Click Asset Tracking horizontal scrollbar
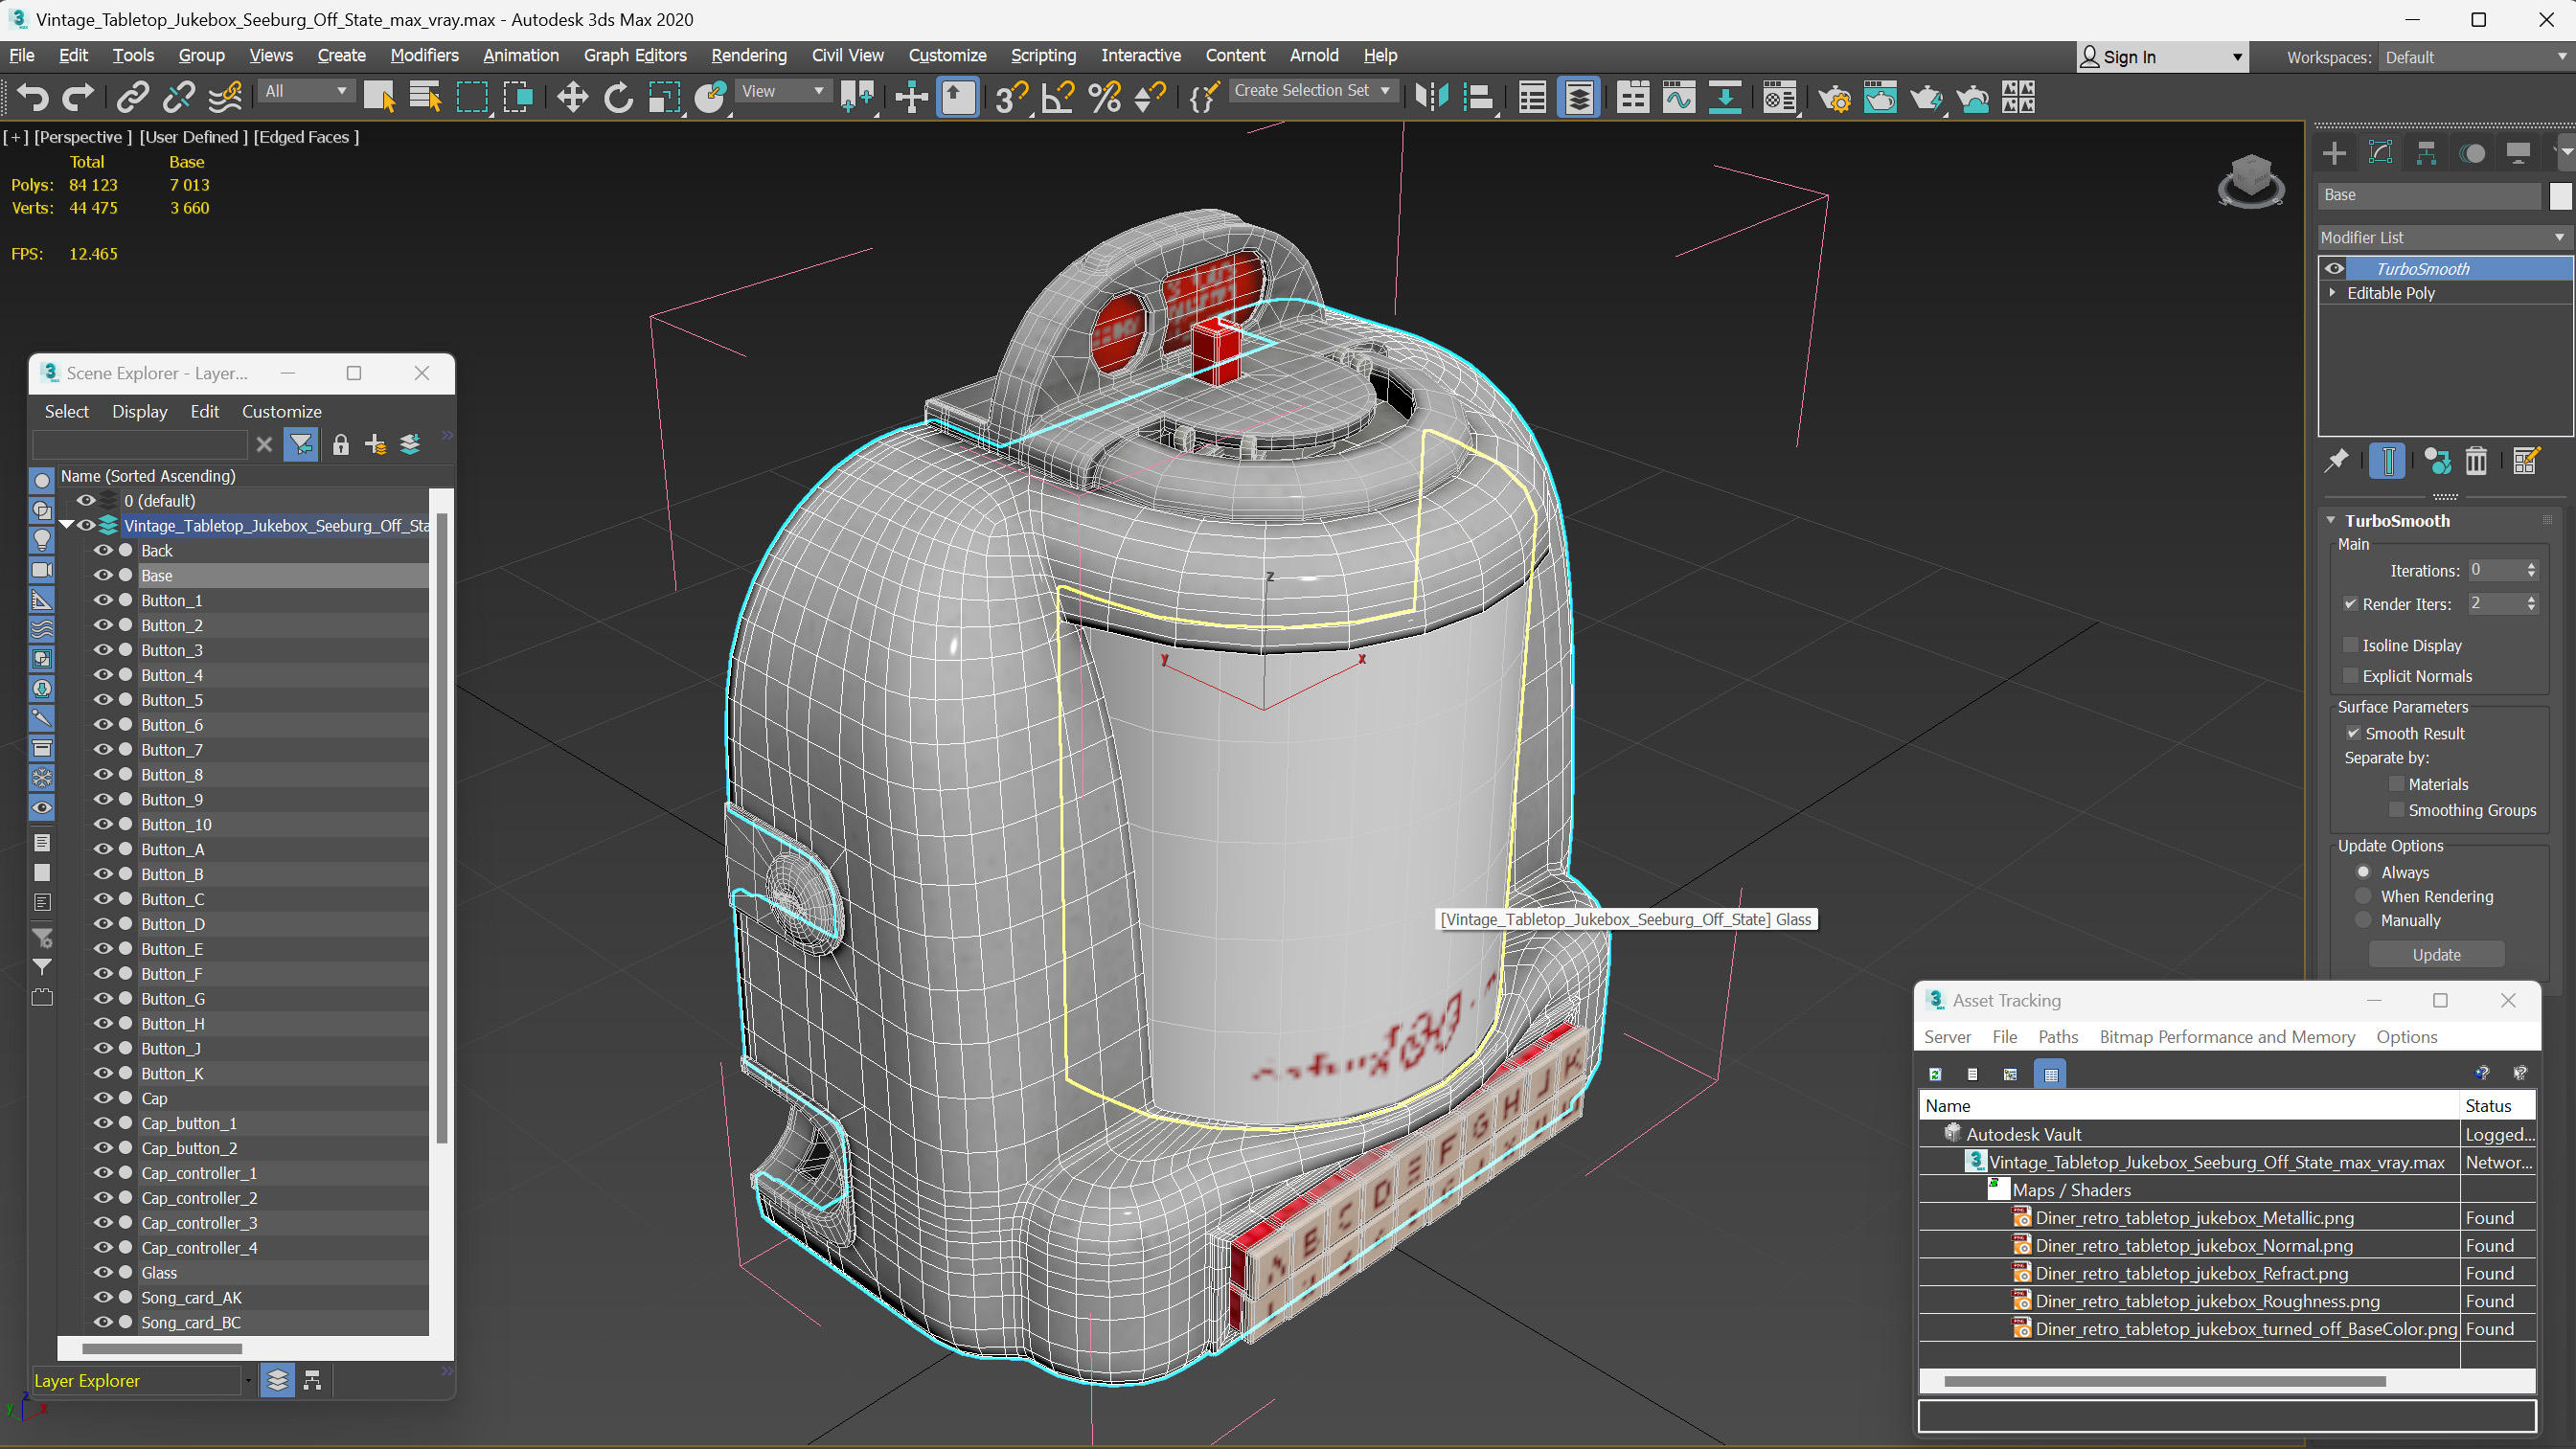 [2165, 1381]
